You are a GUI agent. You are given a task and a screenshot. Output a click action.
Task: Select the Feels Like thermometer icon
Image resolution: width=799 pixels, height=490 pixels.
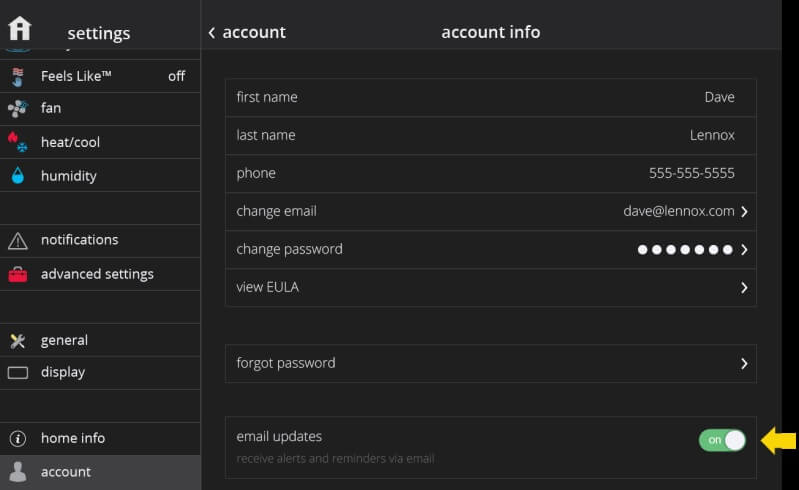[17, 76]
